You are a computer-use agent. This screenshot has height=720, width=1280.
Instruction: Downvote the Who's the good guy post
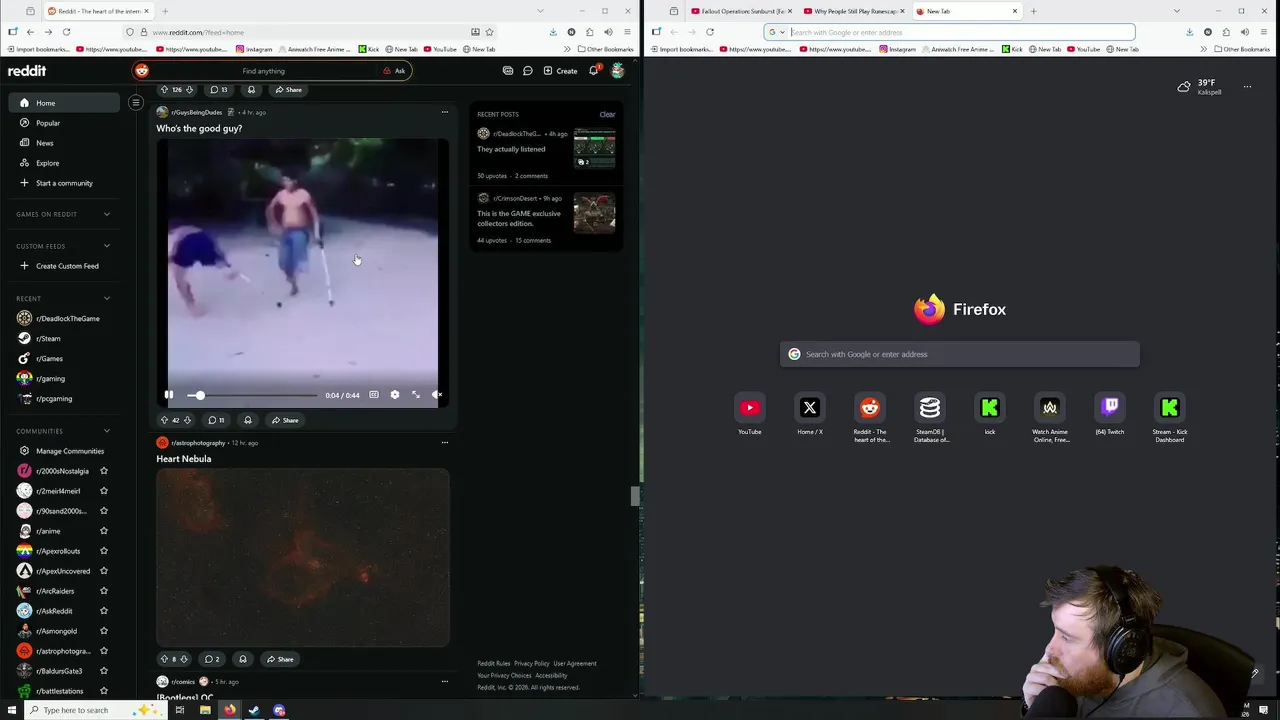point(187,420)
